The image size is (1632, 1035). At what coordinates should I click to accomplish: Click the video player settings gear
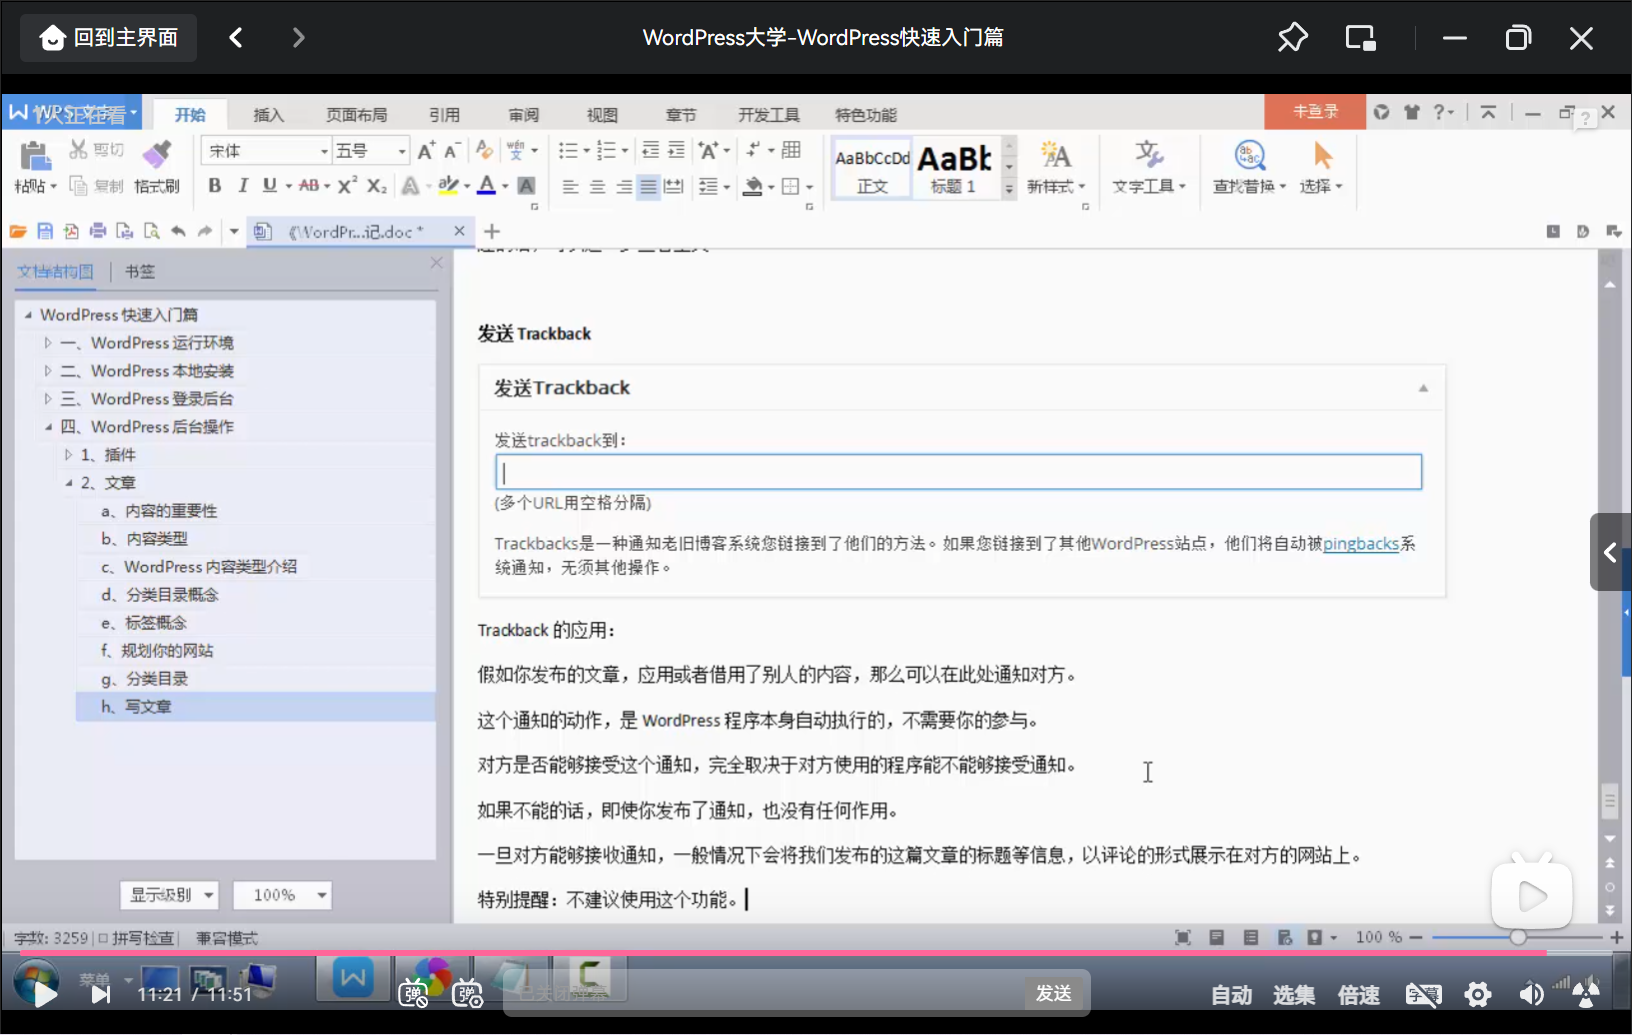click(1478, 994)
